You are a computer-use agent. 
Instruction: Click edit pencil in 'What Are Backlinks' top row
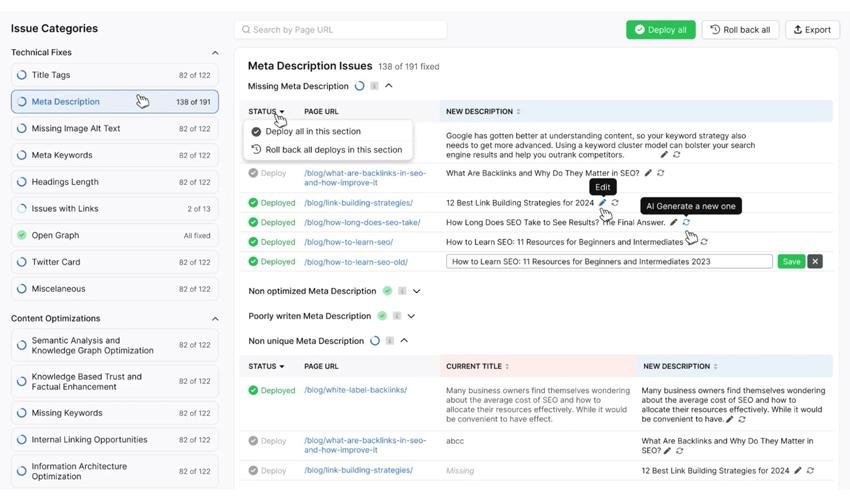click(x=648, y=173)
